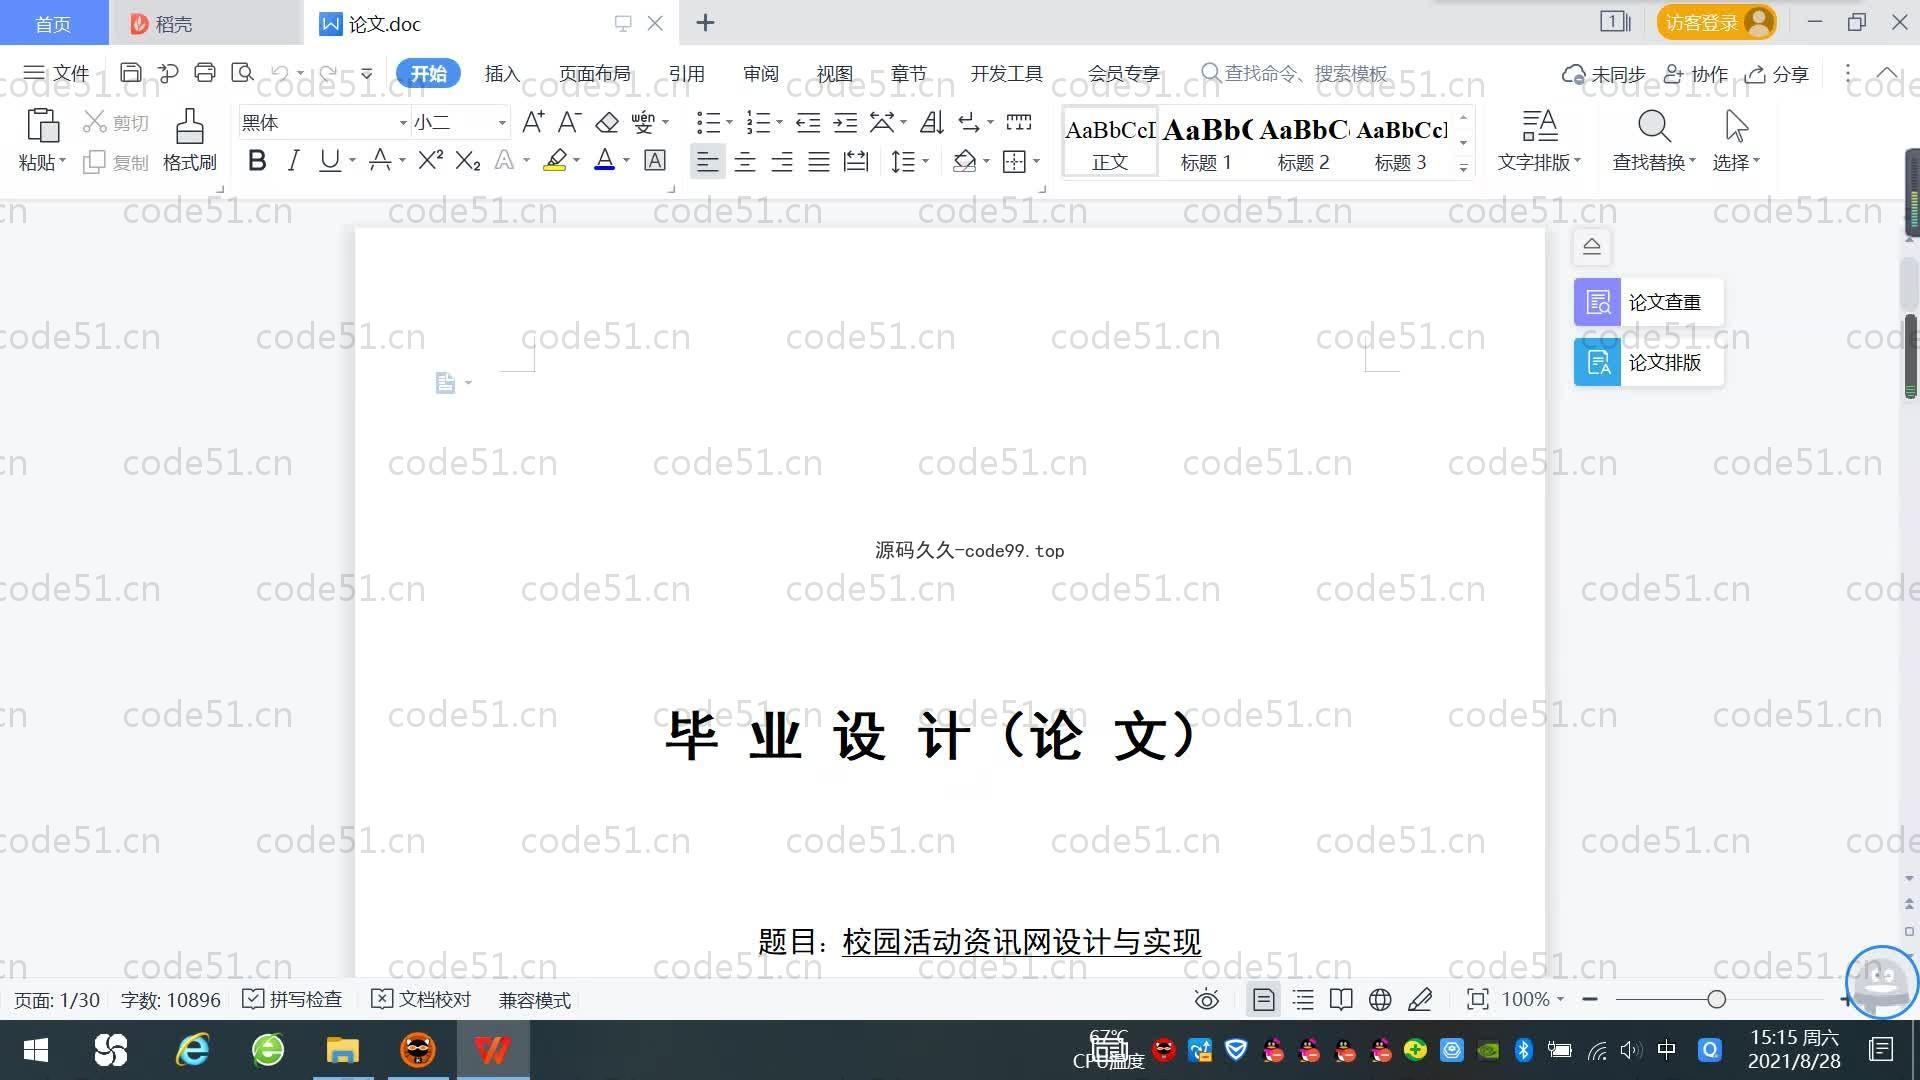Decrease font size with A- icon

point(569,123)
